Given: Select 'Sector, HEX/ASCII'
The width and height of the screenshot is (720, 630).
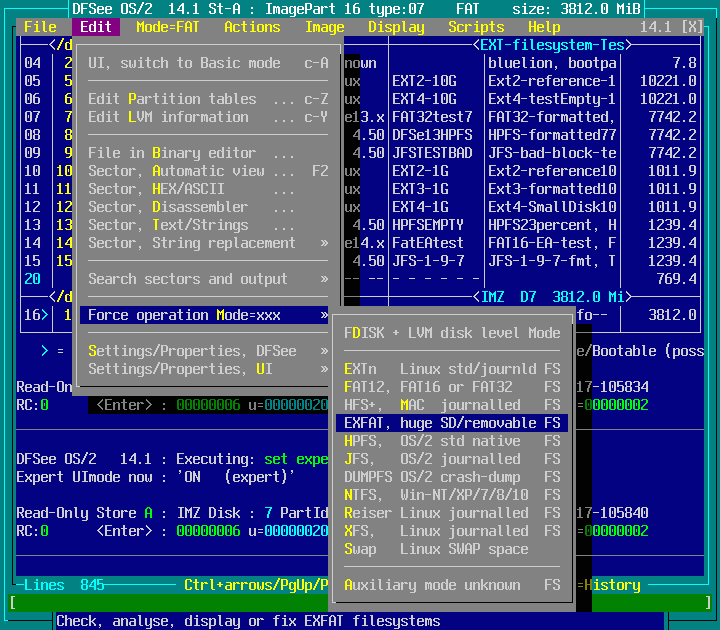Looking at the screenshot, I should click(x=208, y=189).
